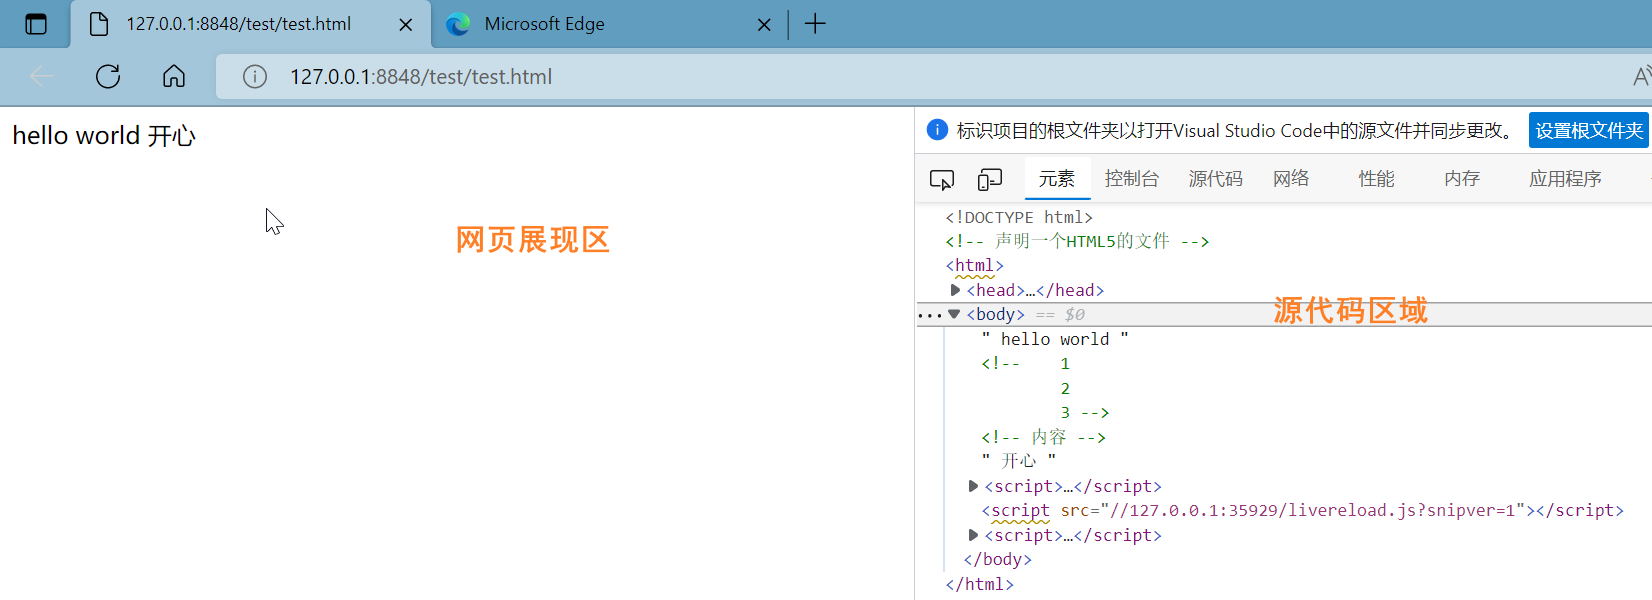Close the 127.0.0.1:8848/test/test.html tab

point(406,25)
